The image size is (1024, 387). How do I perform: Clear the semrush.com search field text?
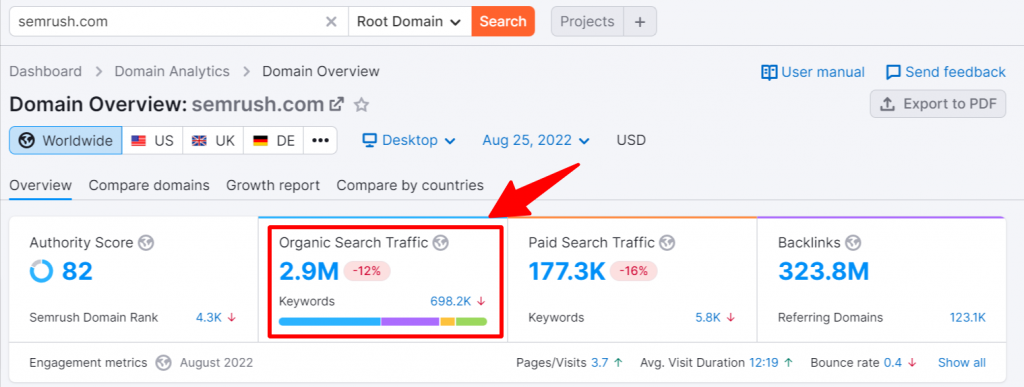(x=331, y=22)
